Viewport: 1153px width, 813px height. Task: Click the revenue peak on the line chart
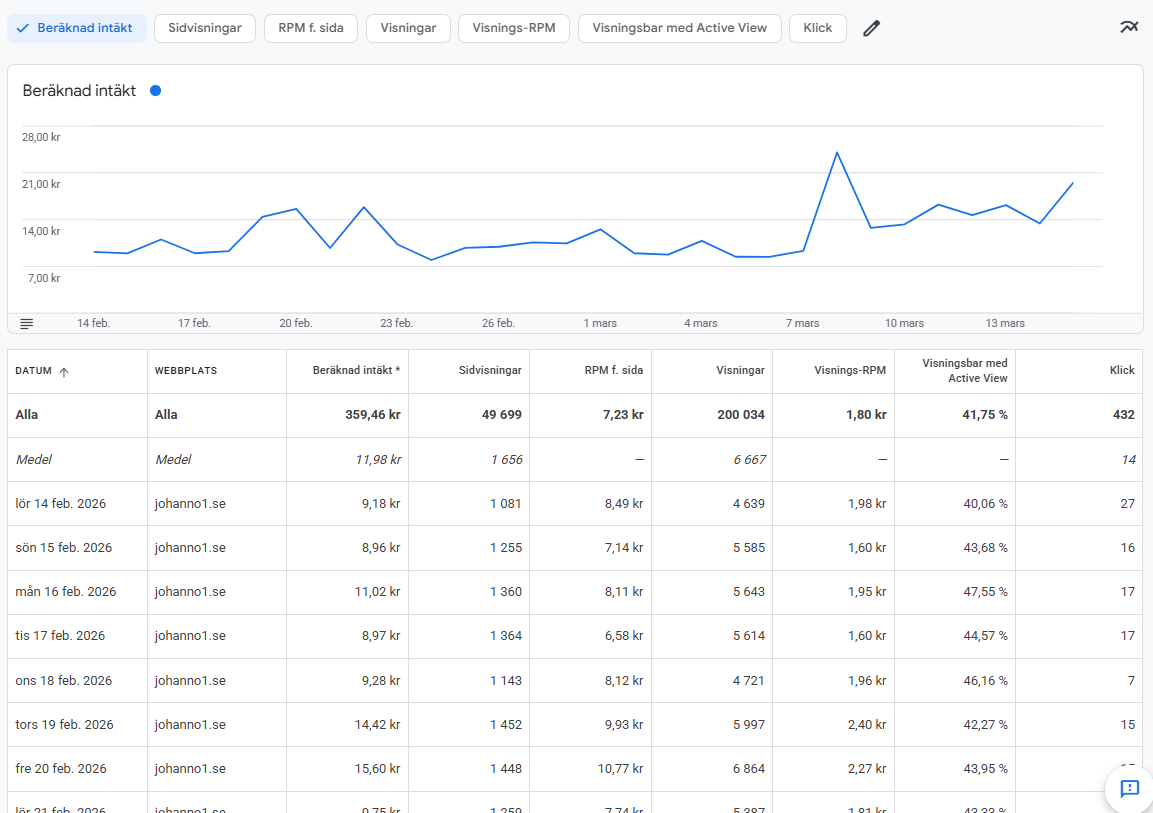tap(836, 152)
